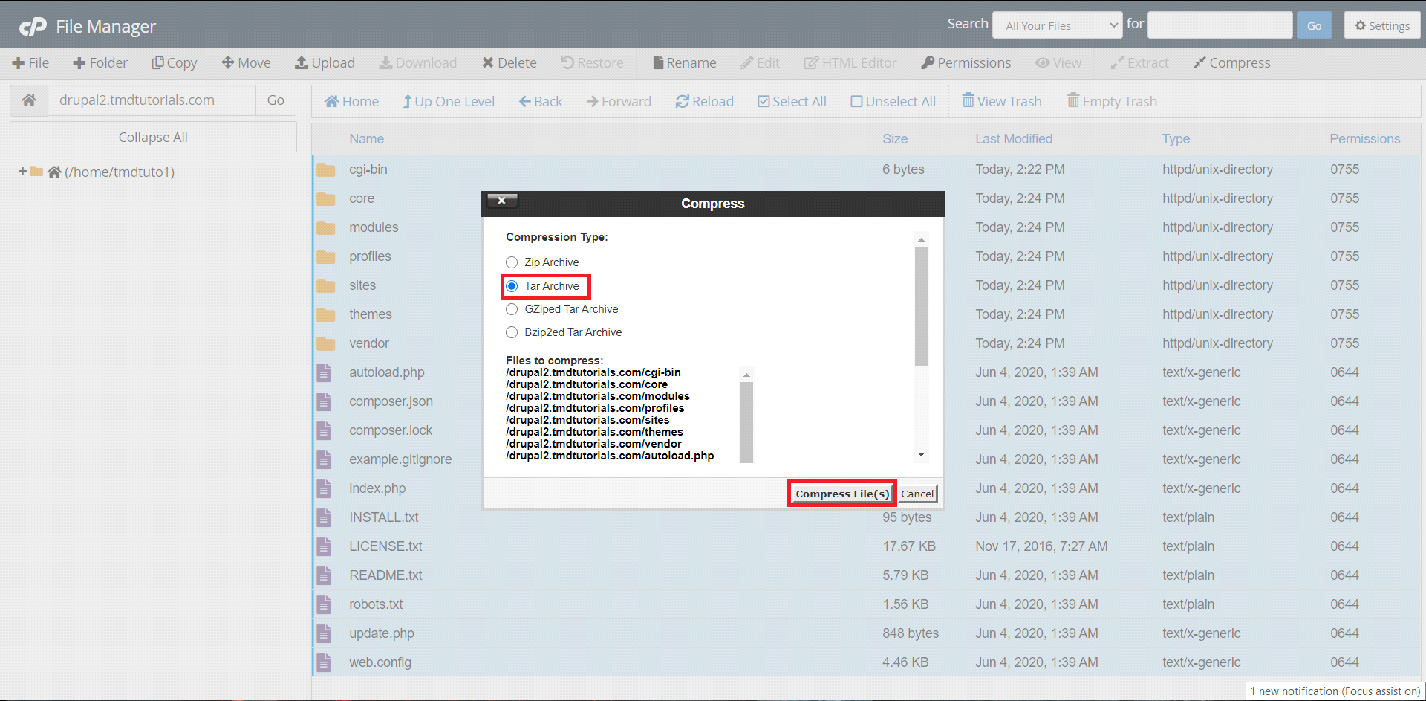Open the Delete tool from the toolbar

coord(509,62)
